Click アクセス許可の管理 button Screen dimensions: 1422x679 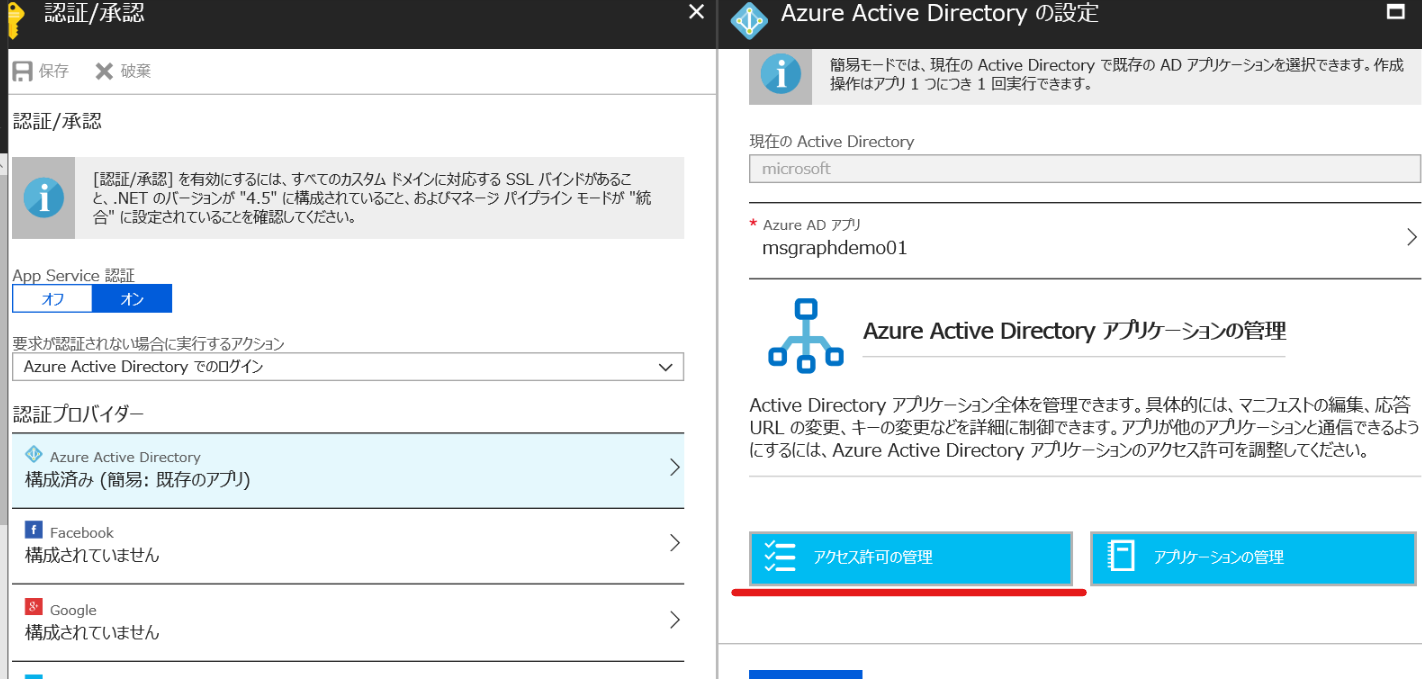coord(911,558)
